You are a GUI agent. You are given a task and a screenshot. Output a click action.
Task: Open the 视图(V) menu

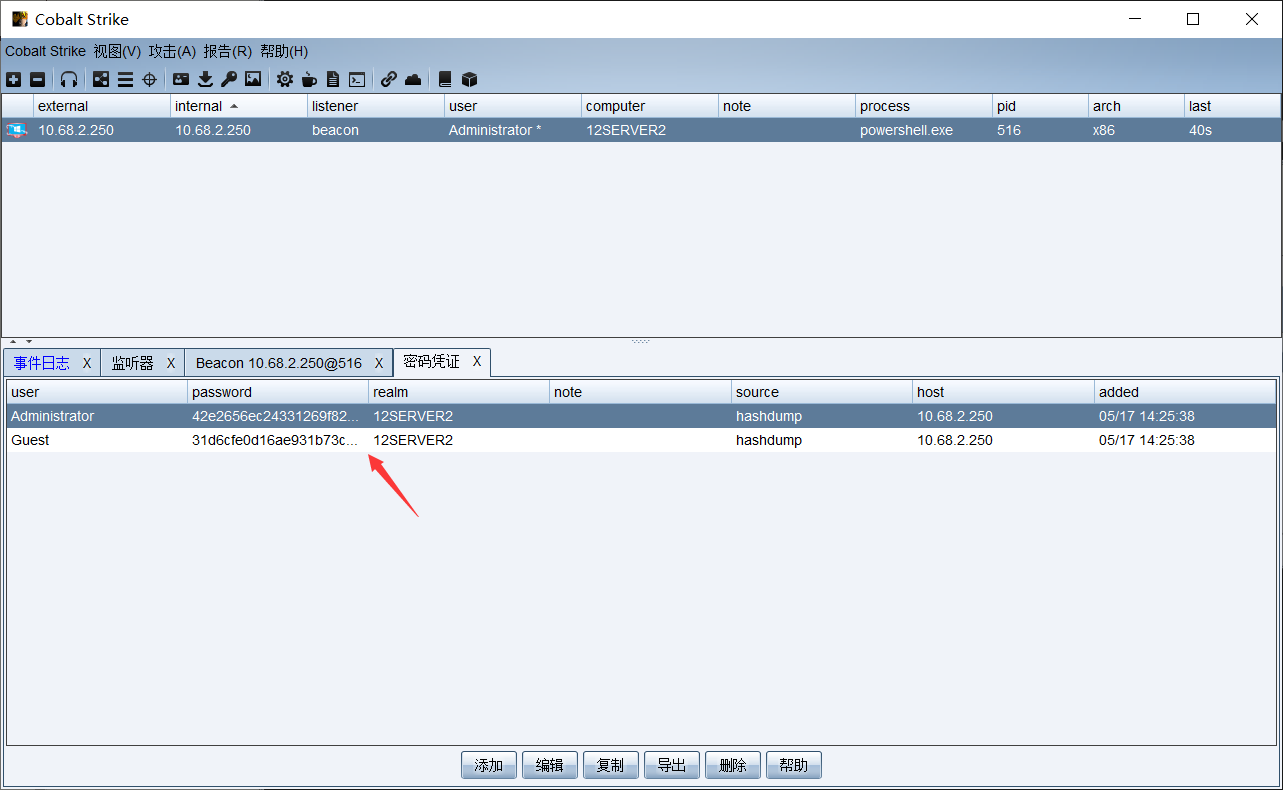coord(117,51)
